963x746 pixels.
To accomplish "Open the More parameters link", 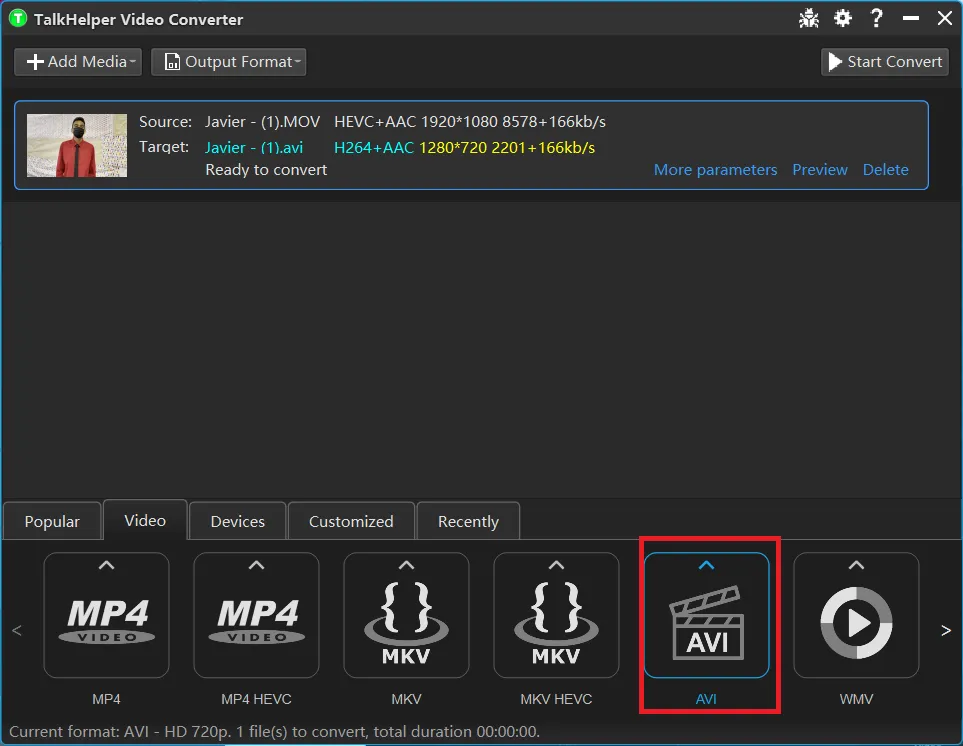I will pos(715,170).
